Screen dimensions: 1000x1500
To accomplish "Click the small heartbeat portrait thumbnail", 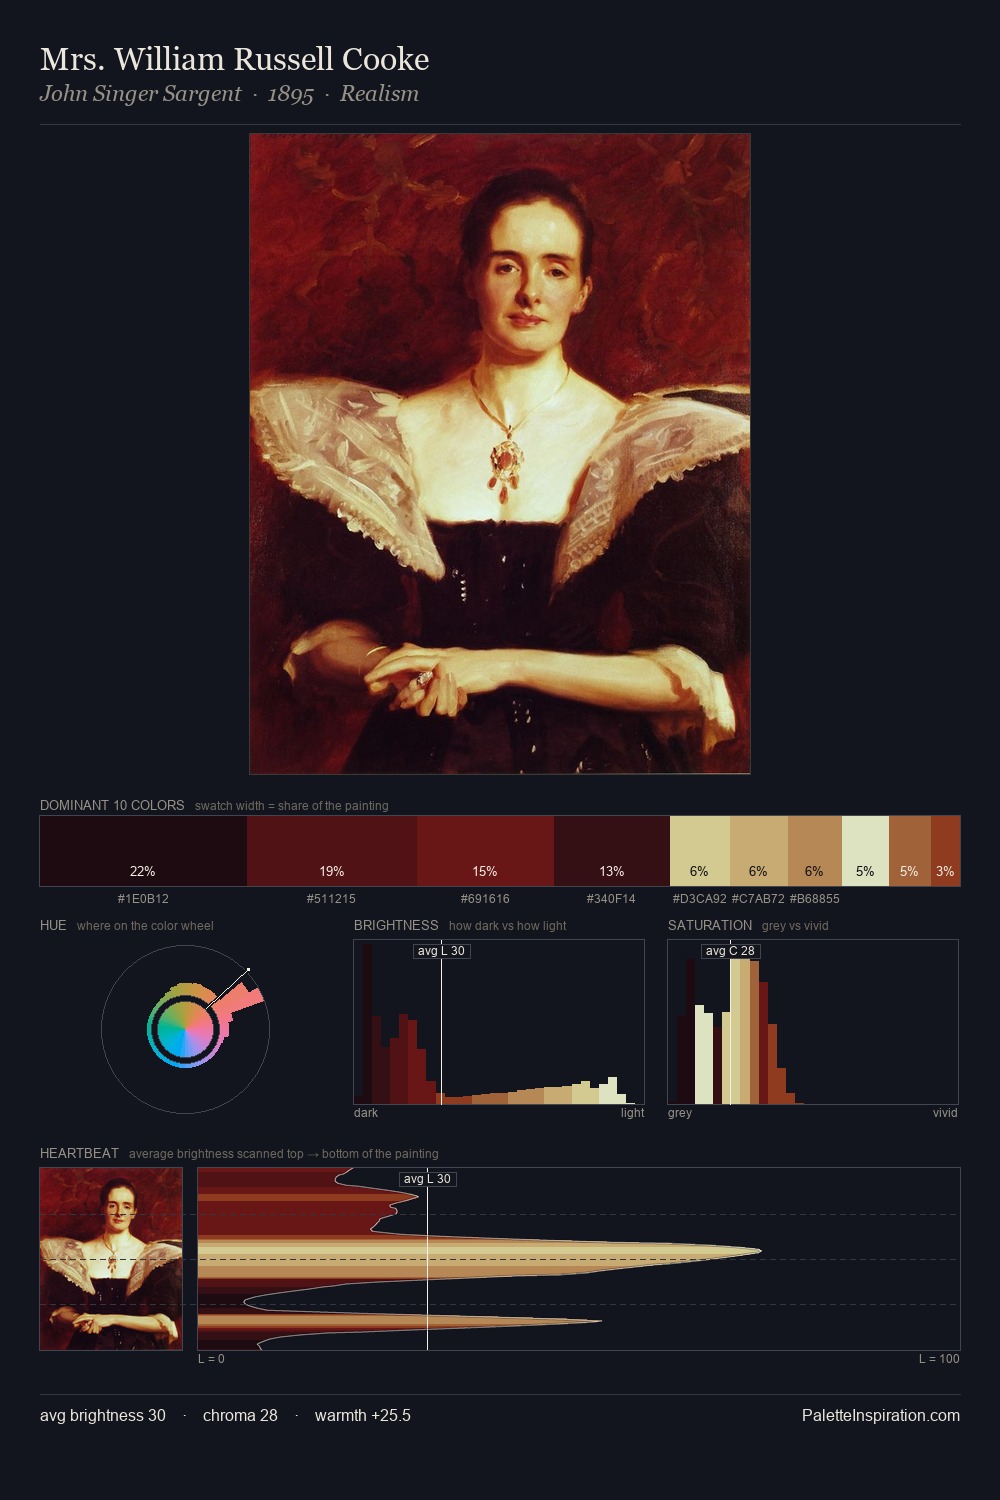I will [111, 1259].
